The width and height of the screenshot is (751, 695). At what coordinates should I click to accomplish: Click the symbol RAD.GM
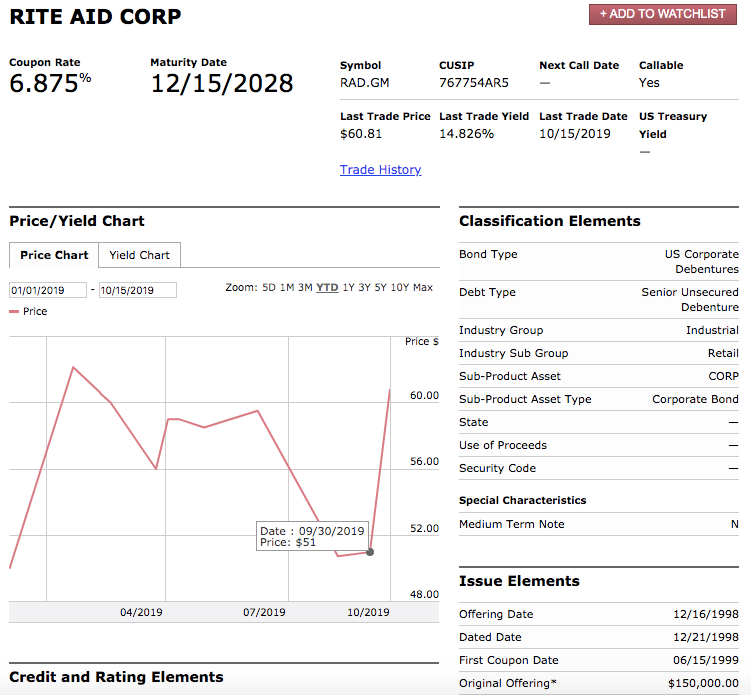pos(364,83)
